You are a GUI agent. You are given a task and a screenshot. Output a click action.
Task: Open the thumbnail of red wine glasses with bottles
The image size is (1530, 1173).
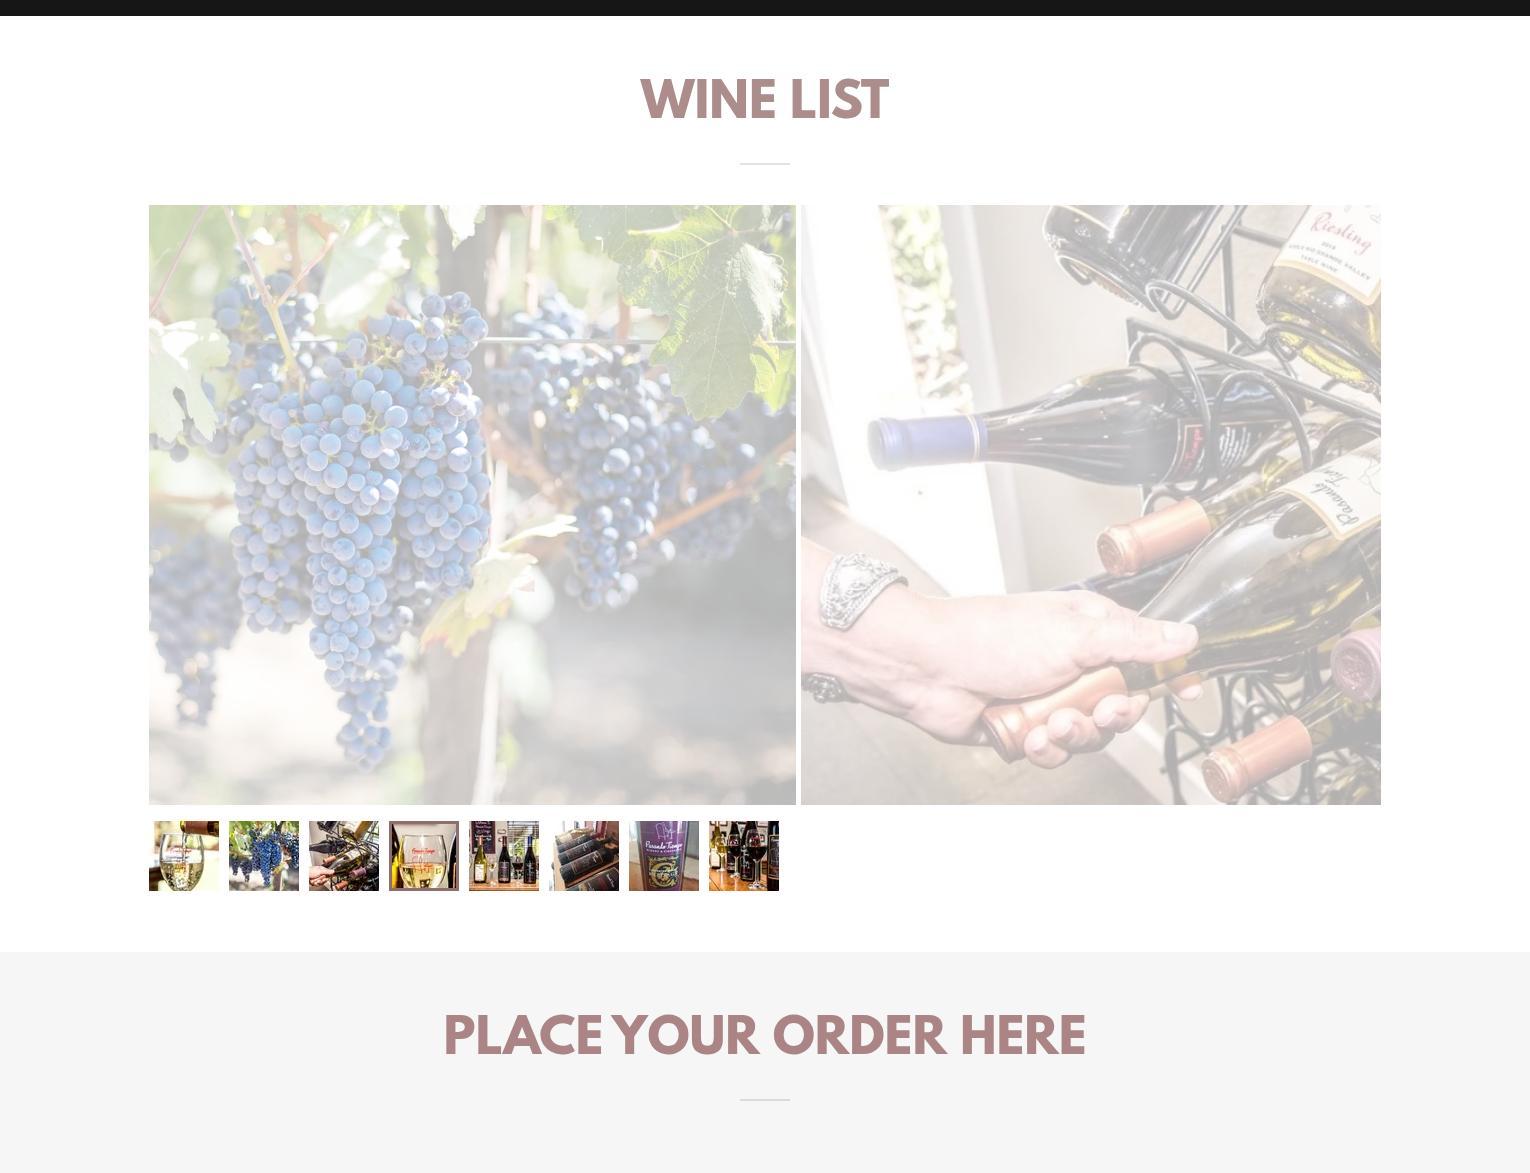744,856
